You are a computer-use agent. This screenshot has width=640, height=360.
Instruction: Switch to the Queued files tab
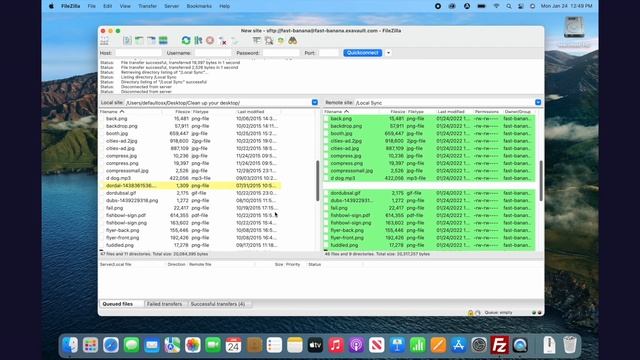[122, 304]
